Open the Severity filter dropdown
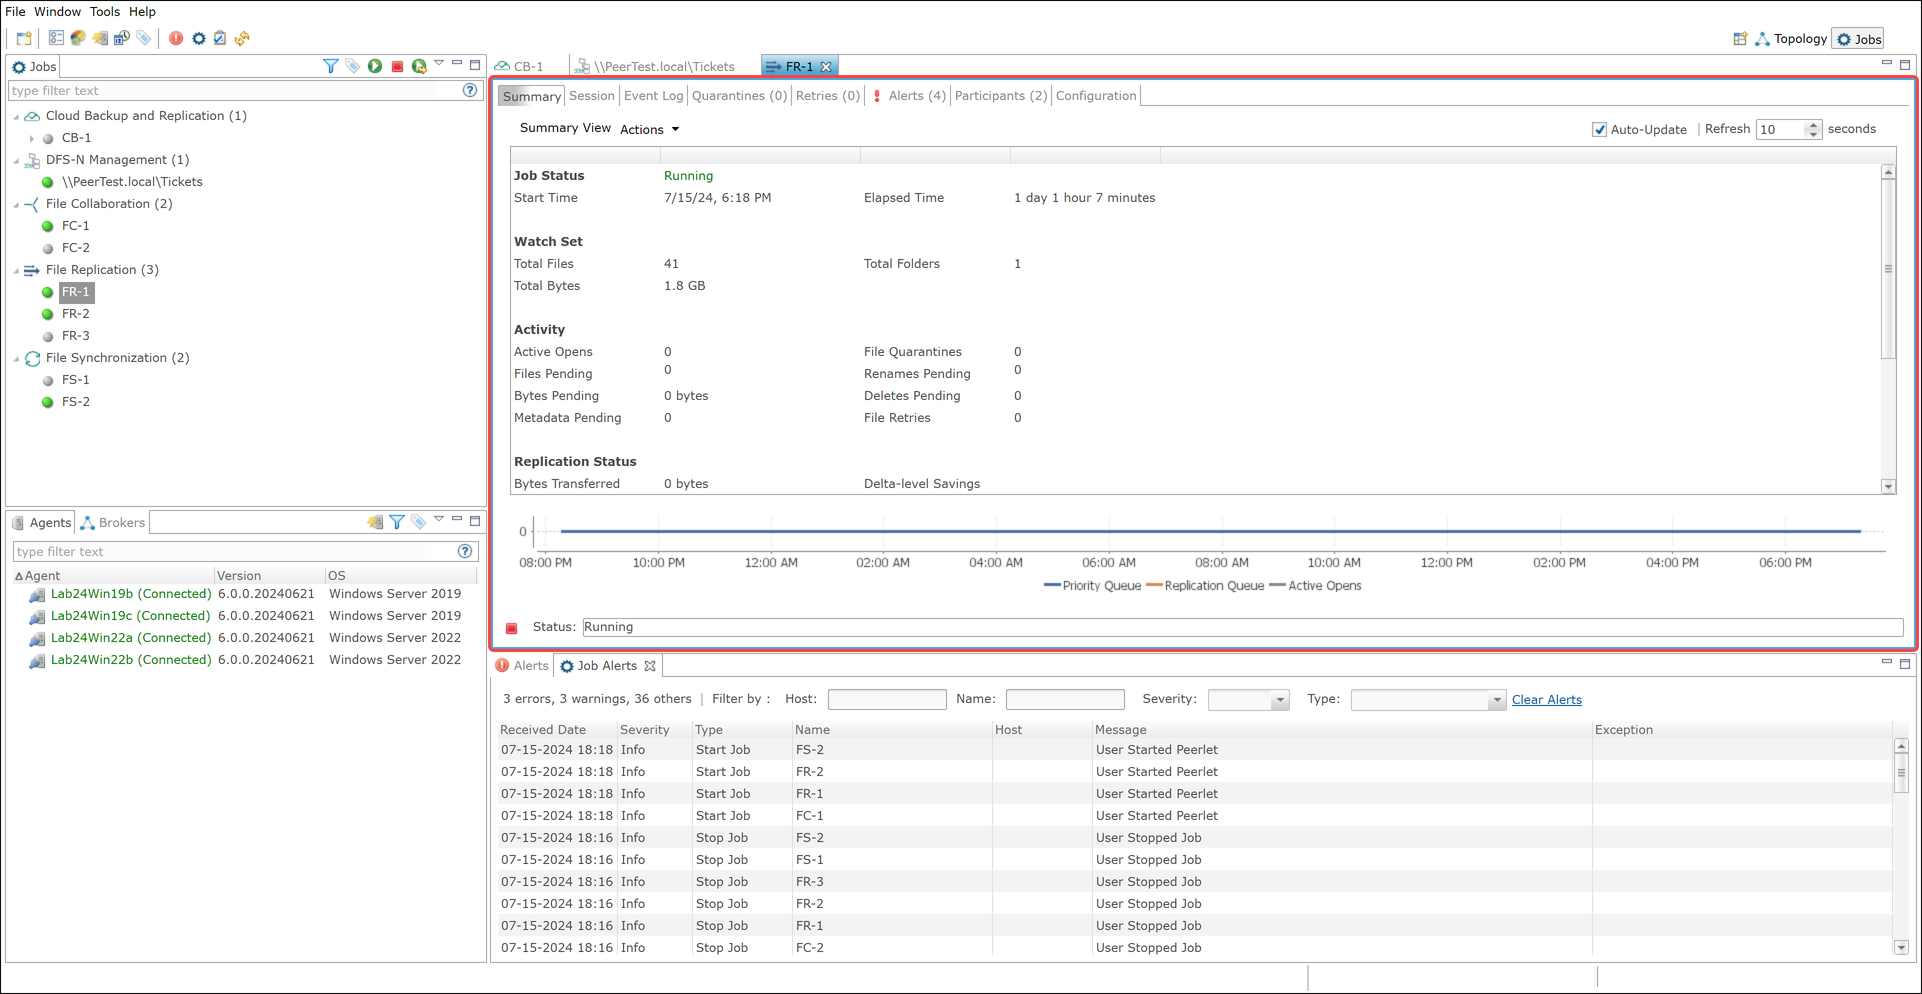 coord(1279,700)
